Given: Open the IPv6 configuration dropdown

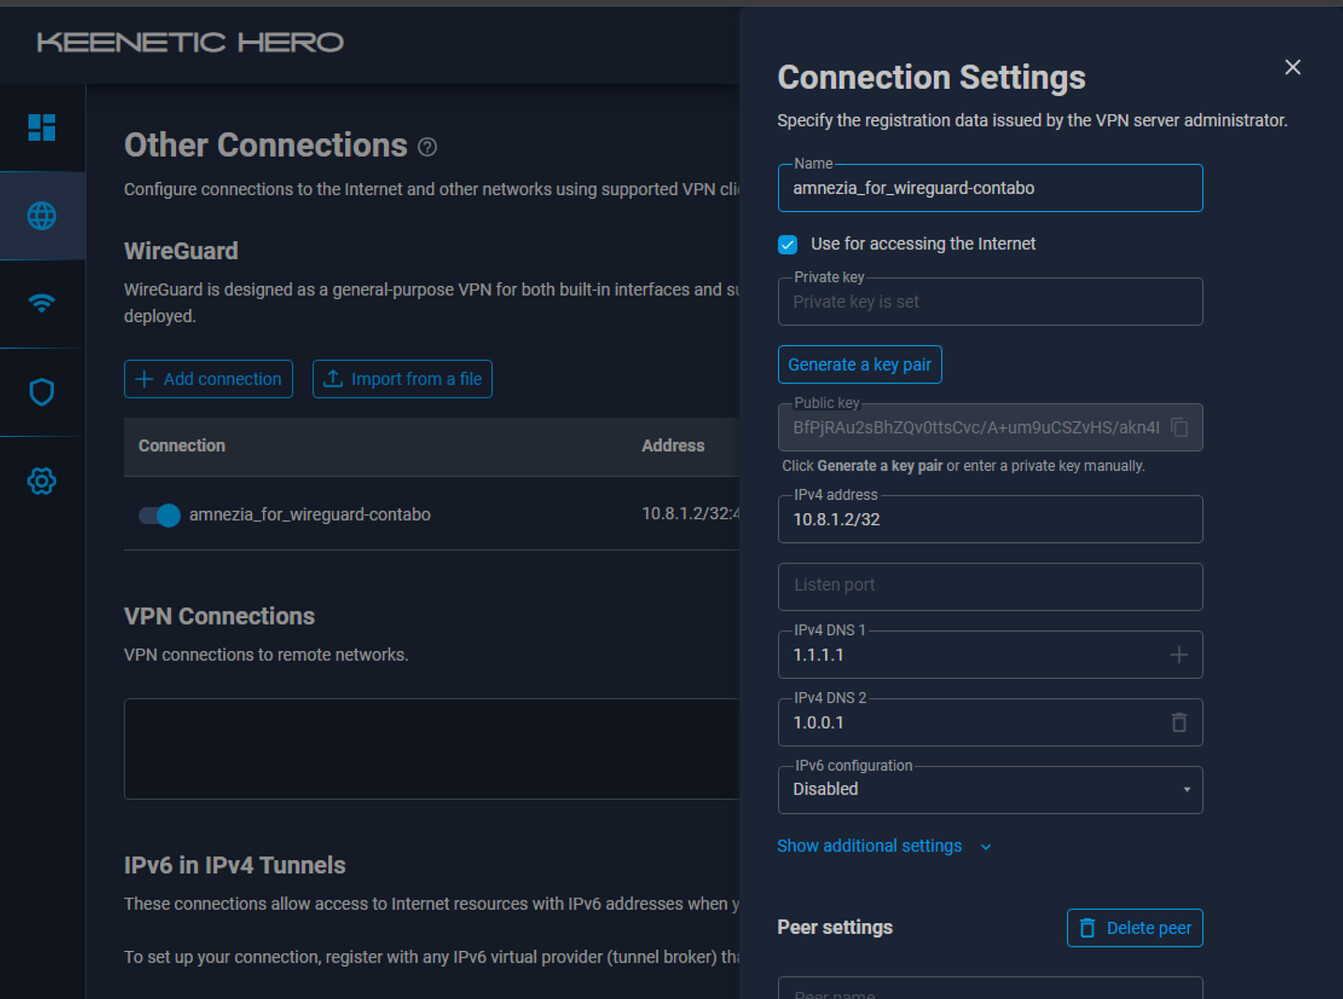Looking at the screenshot, I should pos(989,790).
